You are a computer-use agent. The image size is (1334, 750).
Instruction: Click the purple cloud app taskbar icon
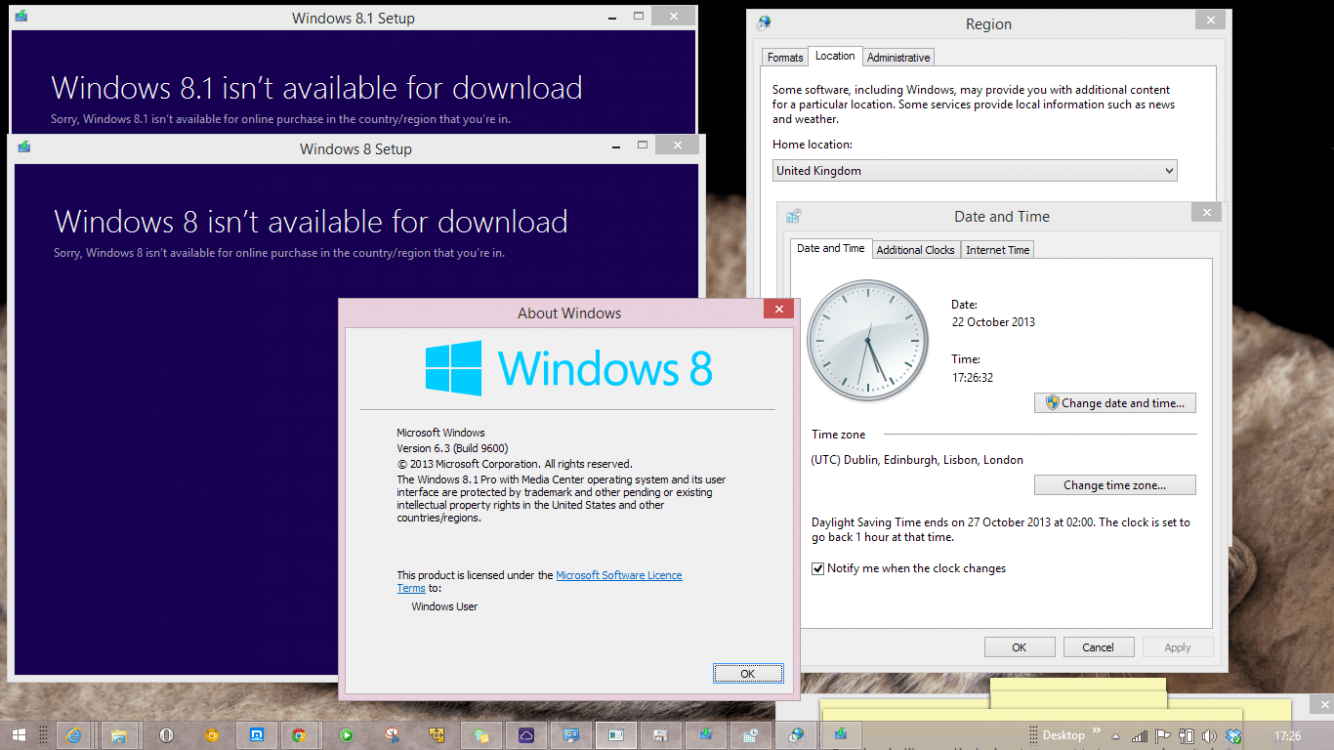526,735
